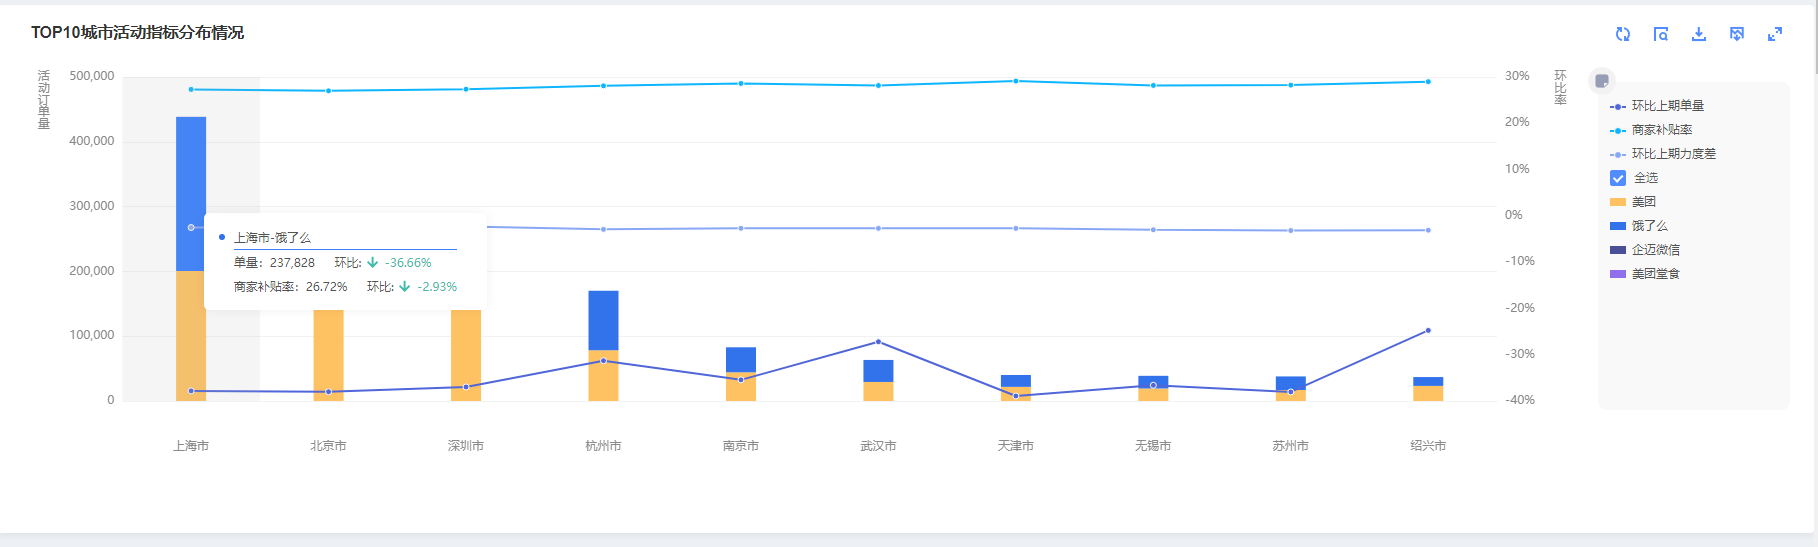
Task: Click the 苏州市 axis label
Action: coord(1290,446)
